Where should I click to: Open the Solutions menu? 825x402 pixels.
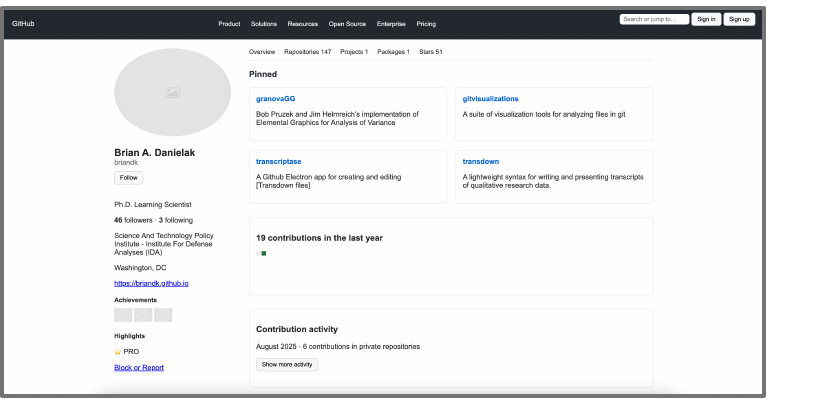coord(264,24)
